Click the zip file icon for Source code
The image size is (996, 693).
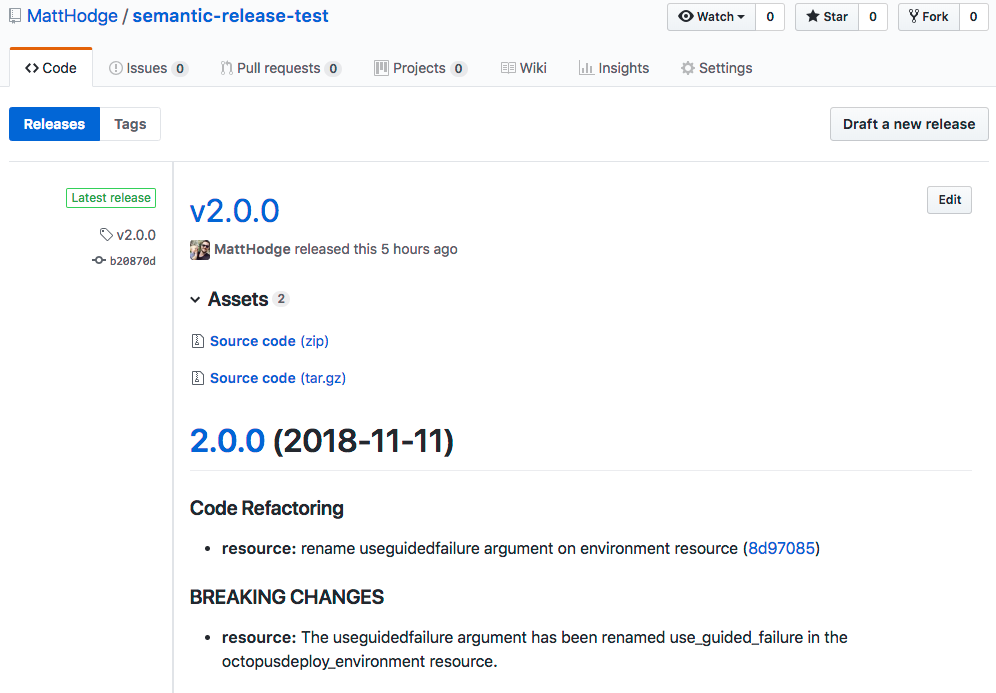coord(197,342)
